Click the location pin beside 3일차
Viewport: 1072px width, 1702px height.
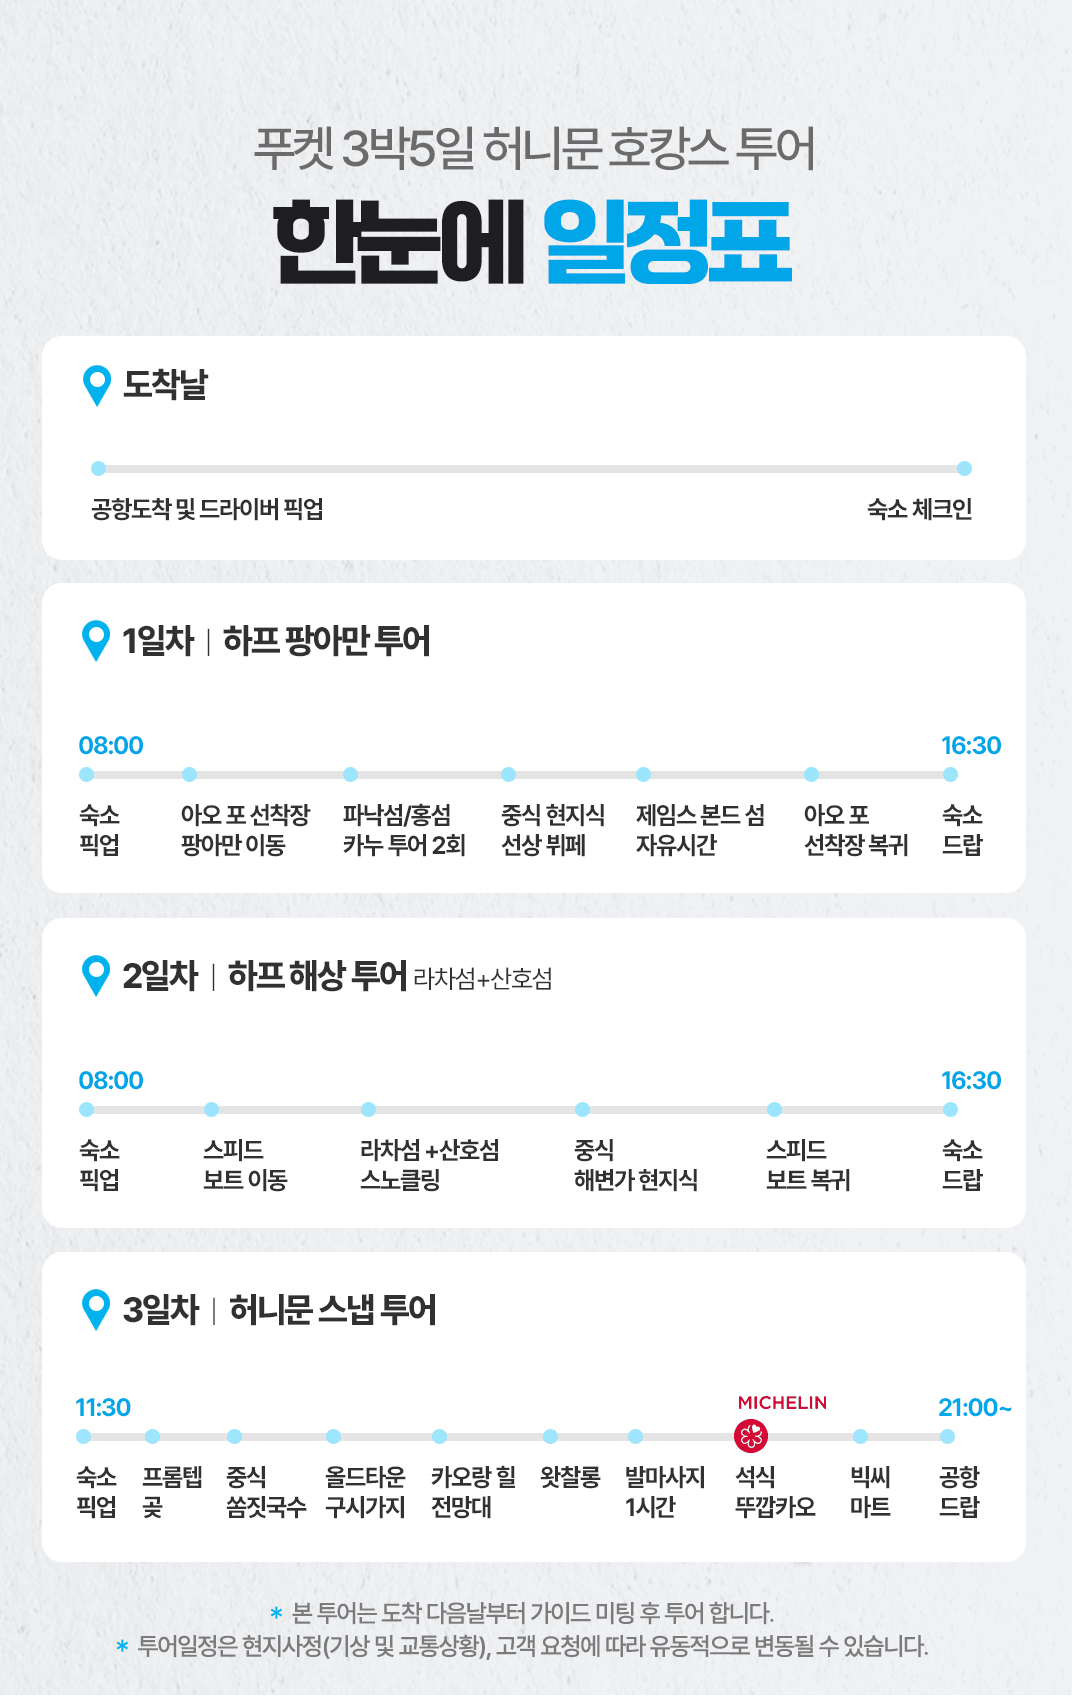96,1309
